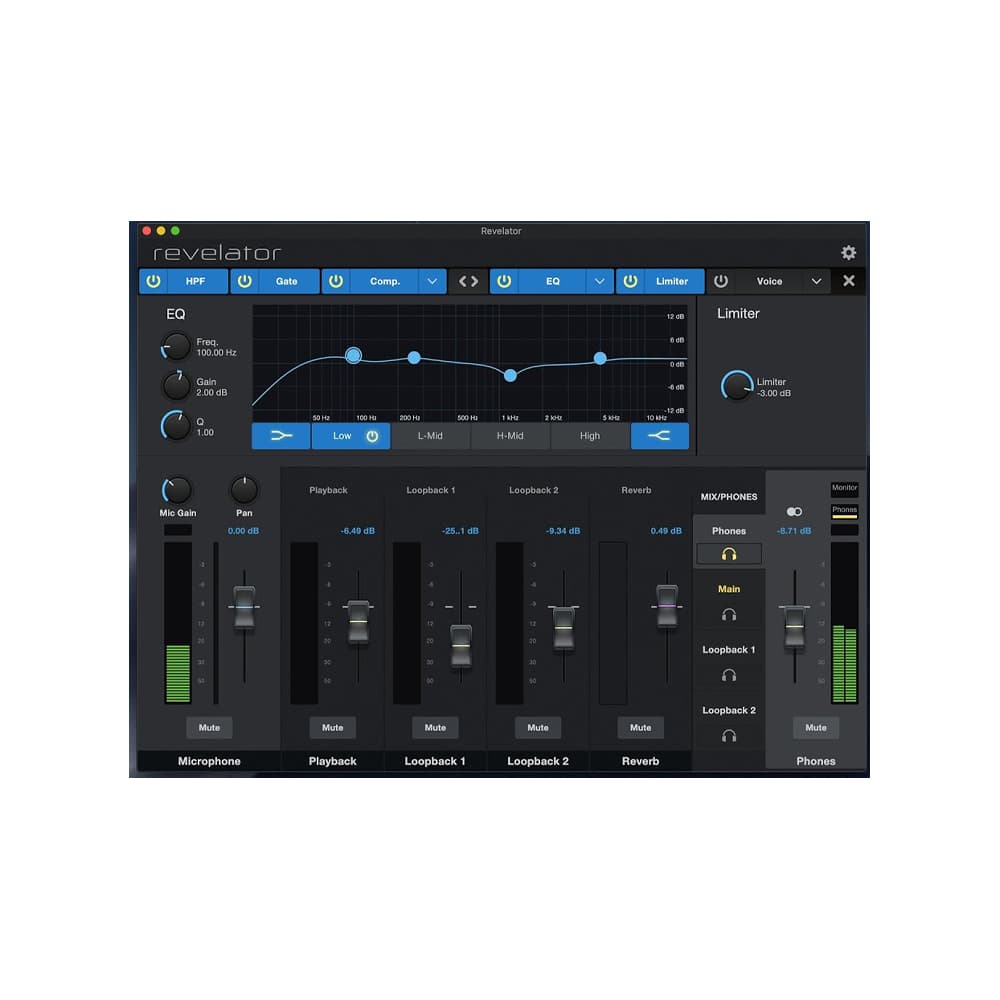
Task: Select the EQ tab
Action: click(x=552, y=281)
